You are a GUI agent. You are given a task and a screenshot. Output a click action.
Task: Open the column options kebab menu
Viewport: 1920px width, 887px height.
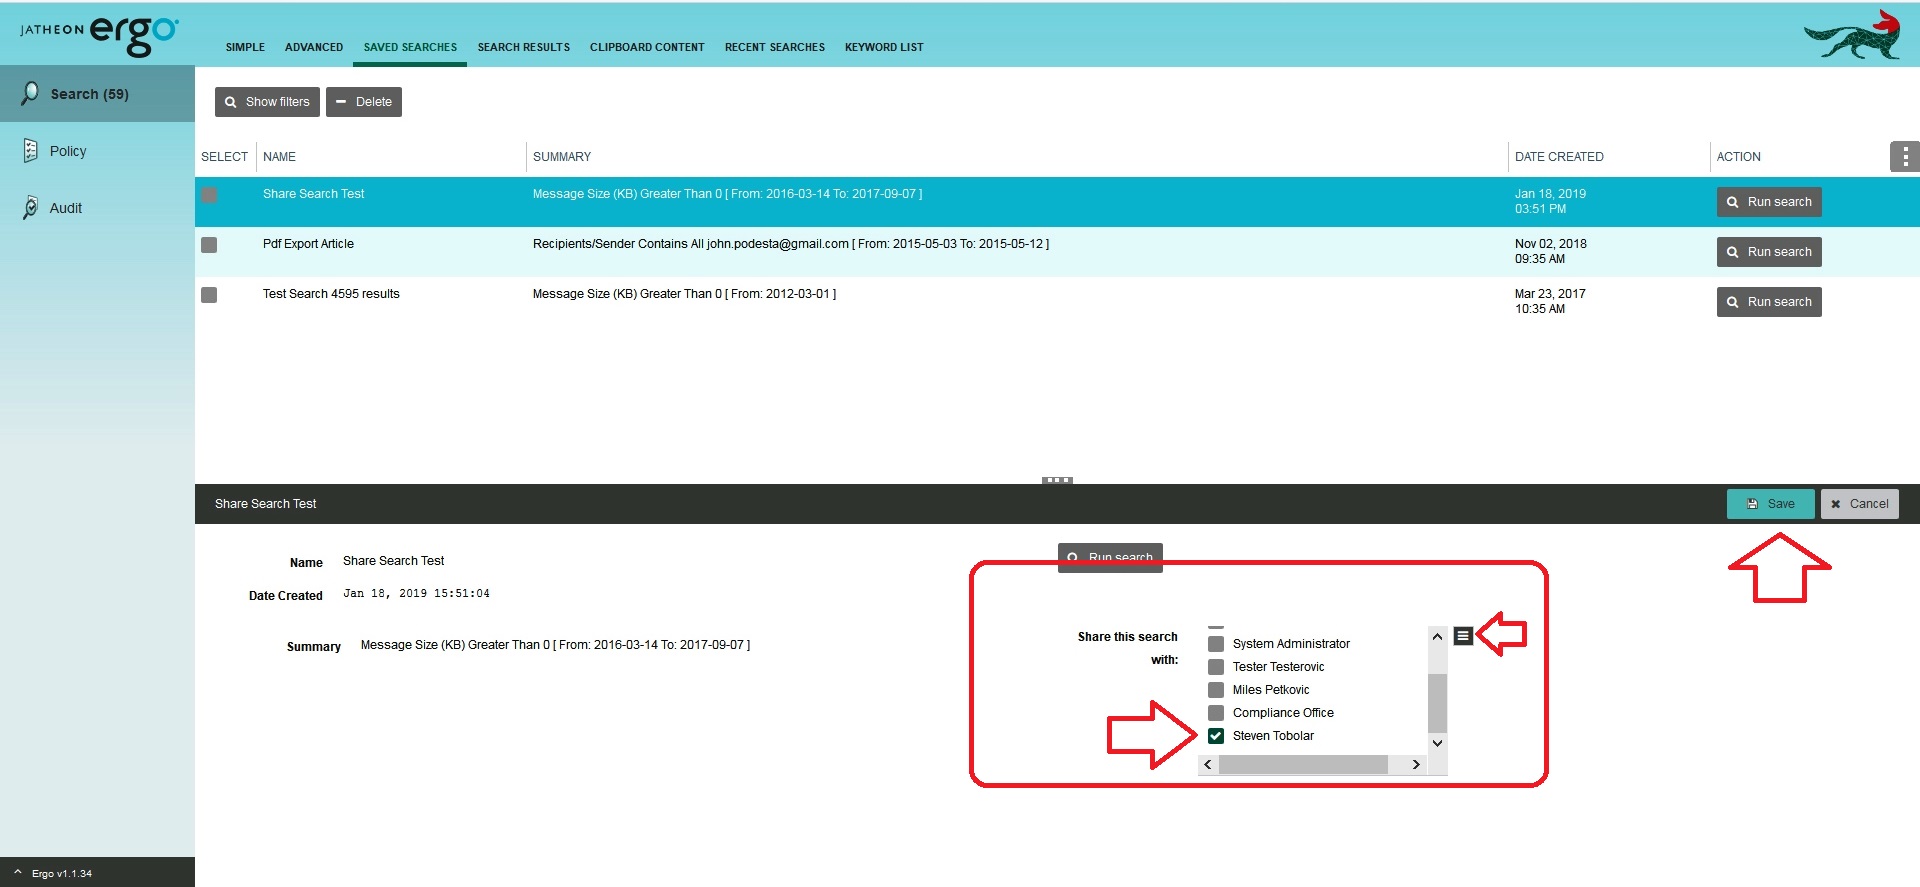[x=1904, y=157]
